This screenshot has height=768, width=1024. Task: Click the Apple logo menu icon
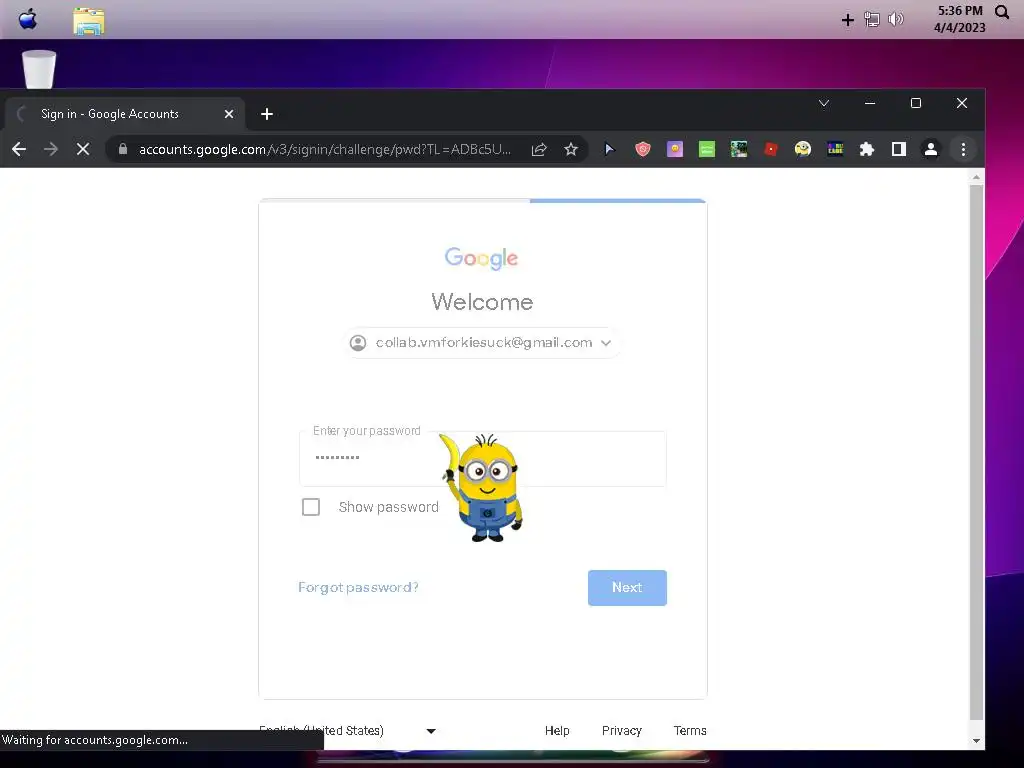(27, 20)
